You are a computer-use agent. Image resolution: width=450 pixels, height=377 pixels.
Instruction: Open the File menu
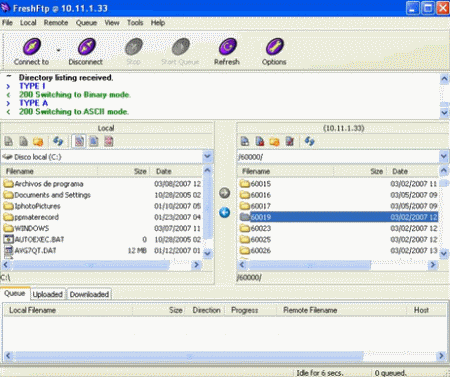7,23
